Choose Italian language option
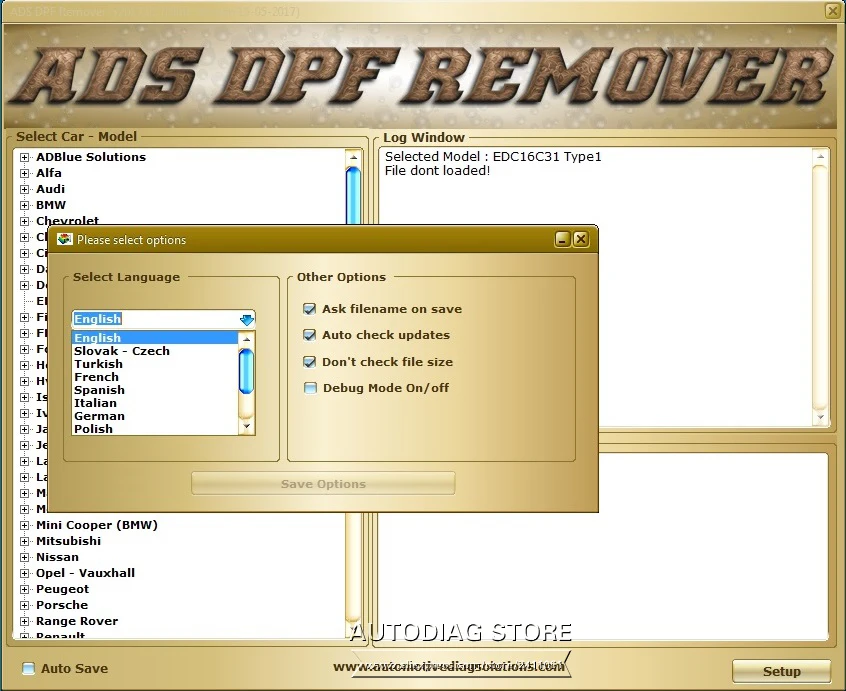This screenshot has width=846, height=691. 154,403
